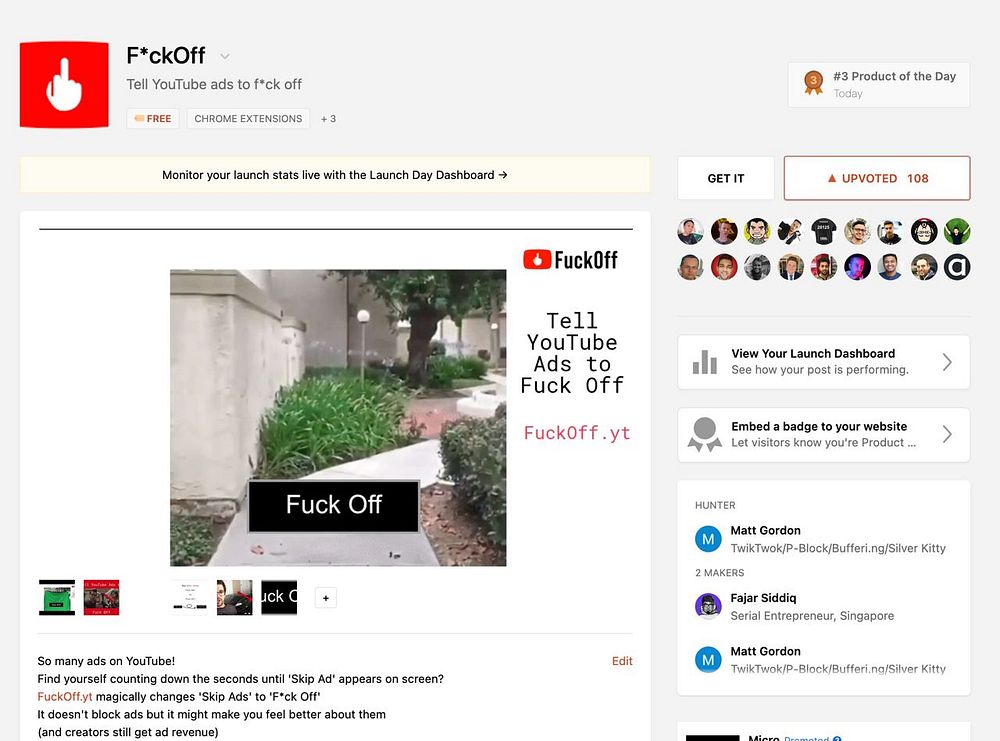Click the Get It button
The width and height of the screenshot is (1000, 741).
point(726,179)
